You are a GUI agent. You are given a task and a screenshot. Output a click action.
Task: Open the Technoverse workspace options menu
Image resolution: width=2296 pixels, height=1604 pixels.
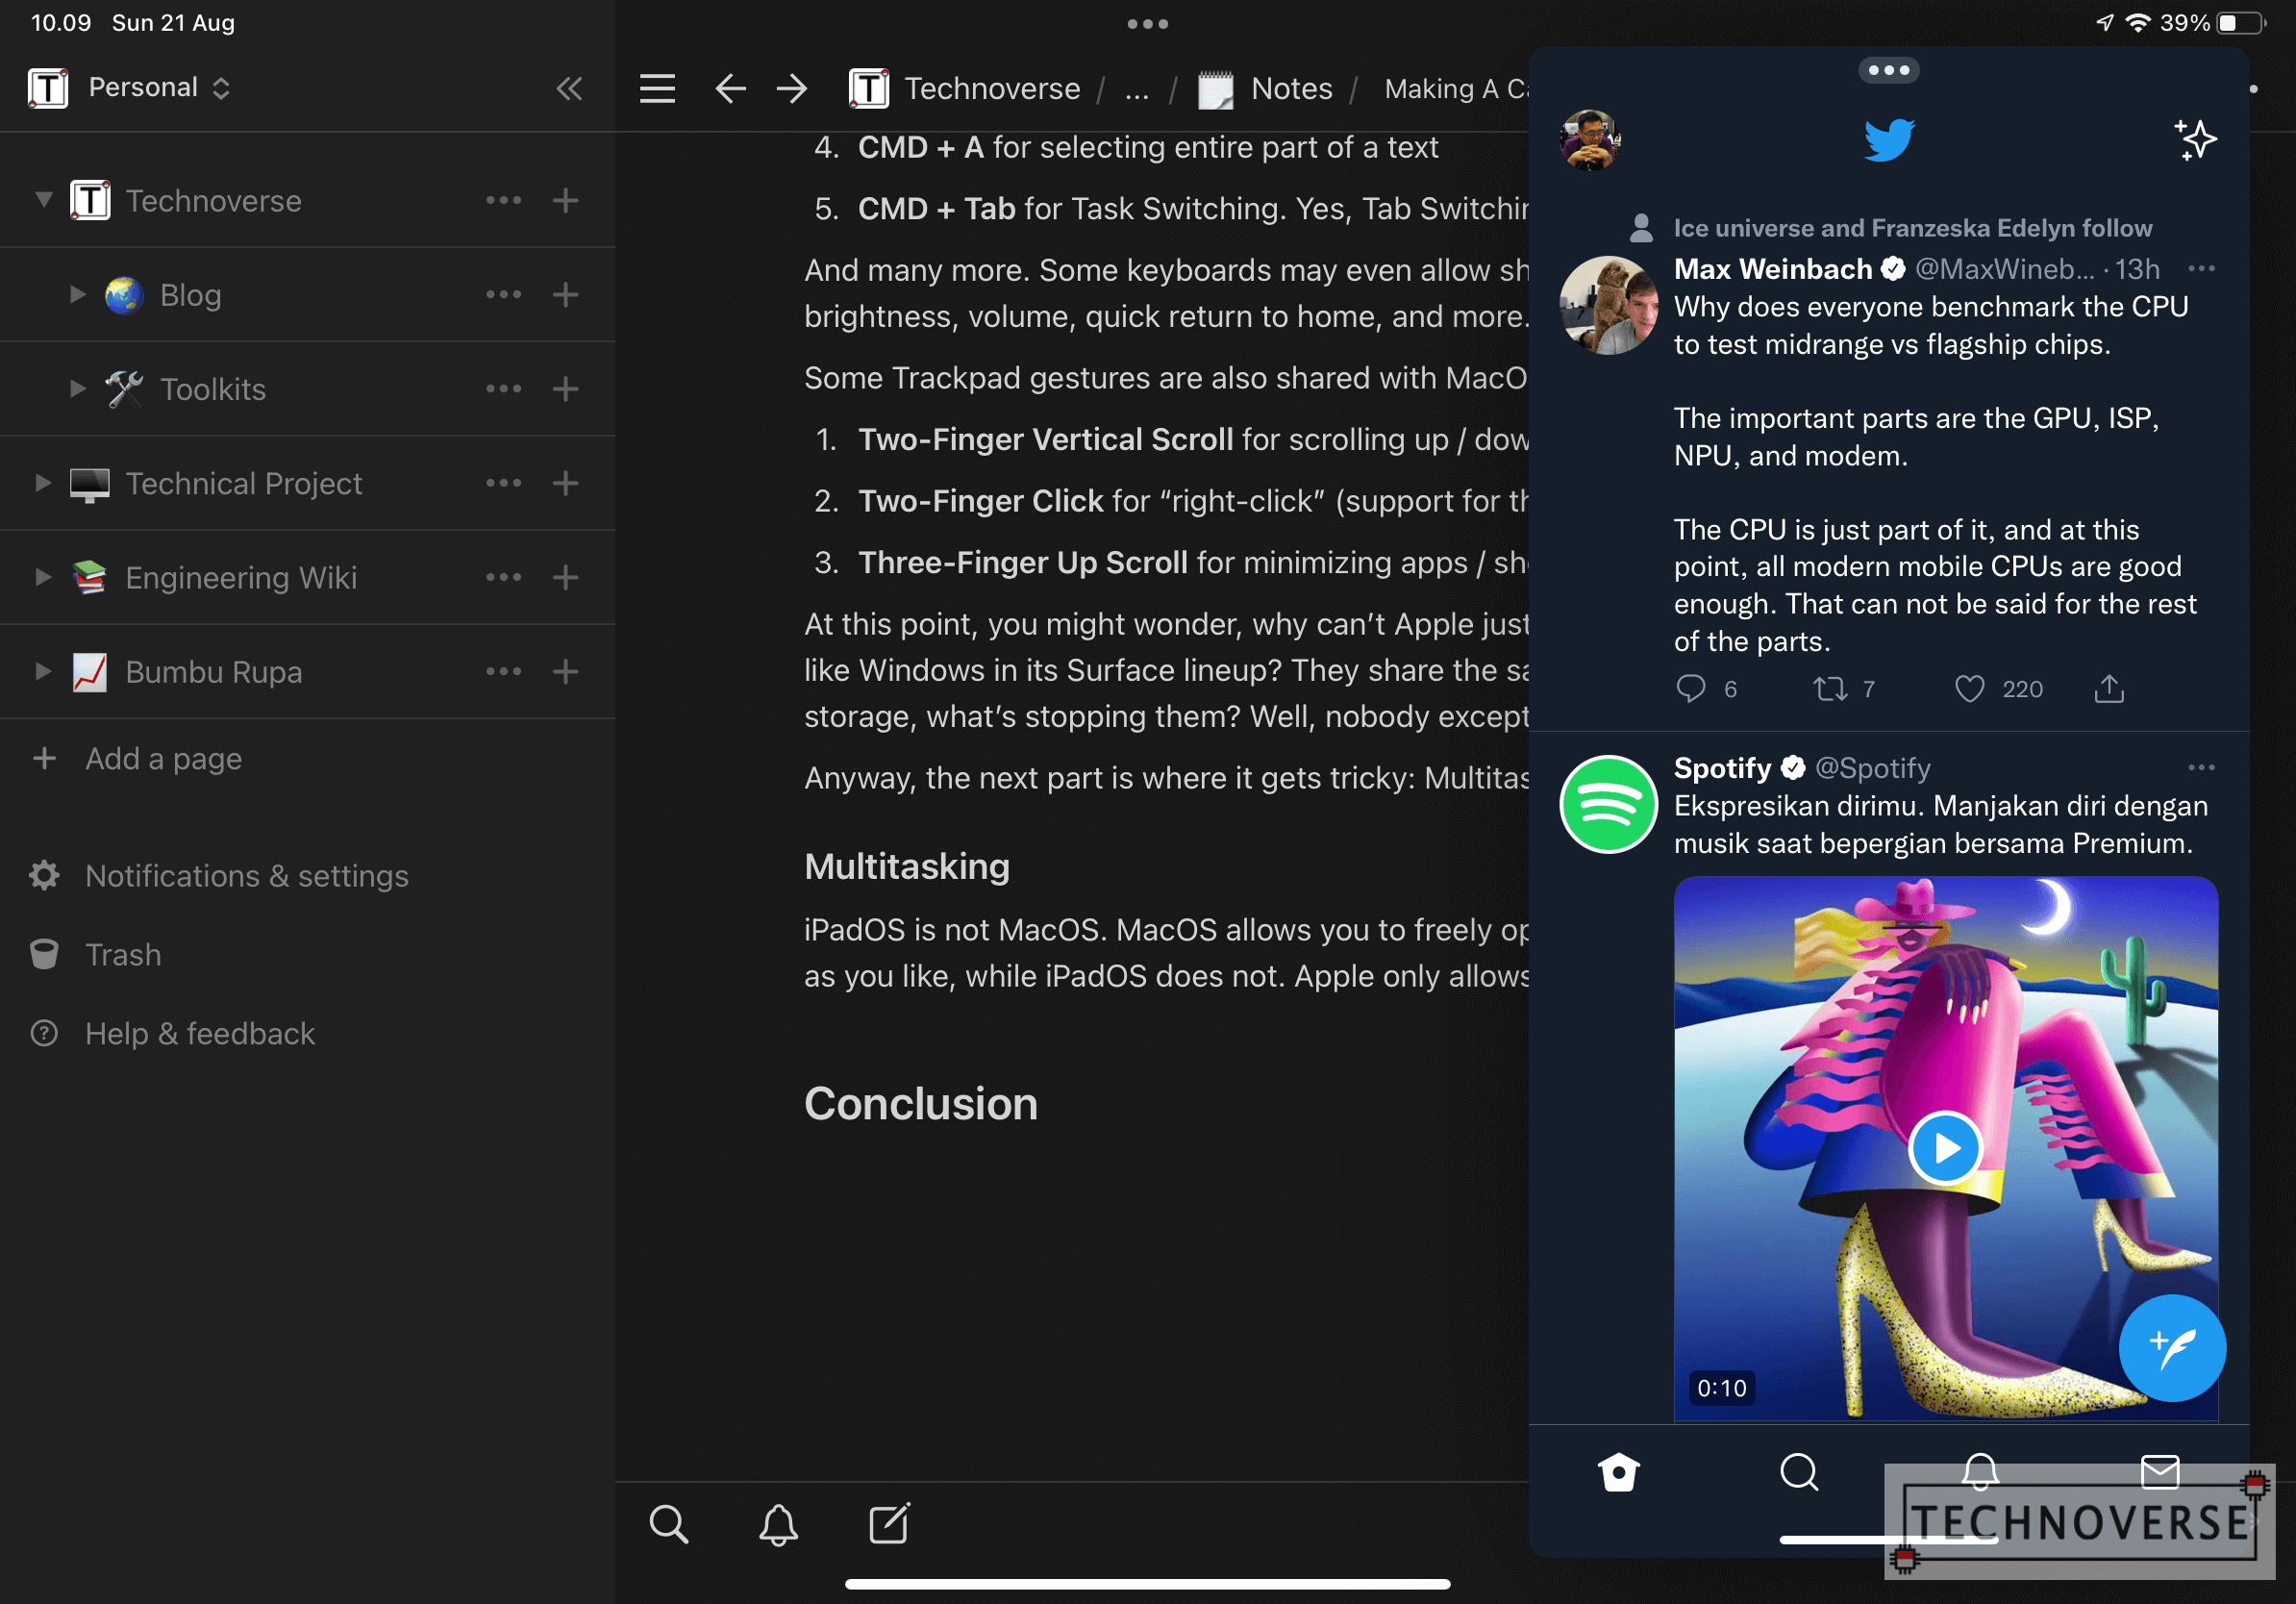(503, 201)
